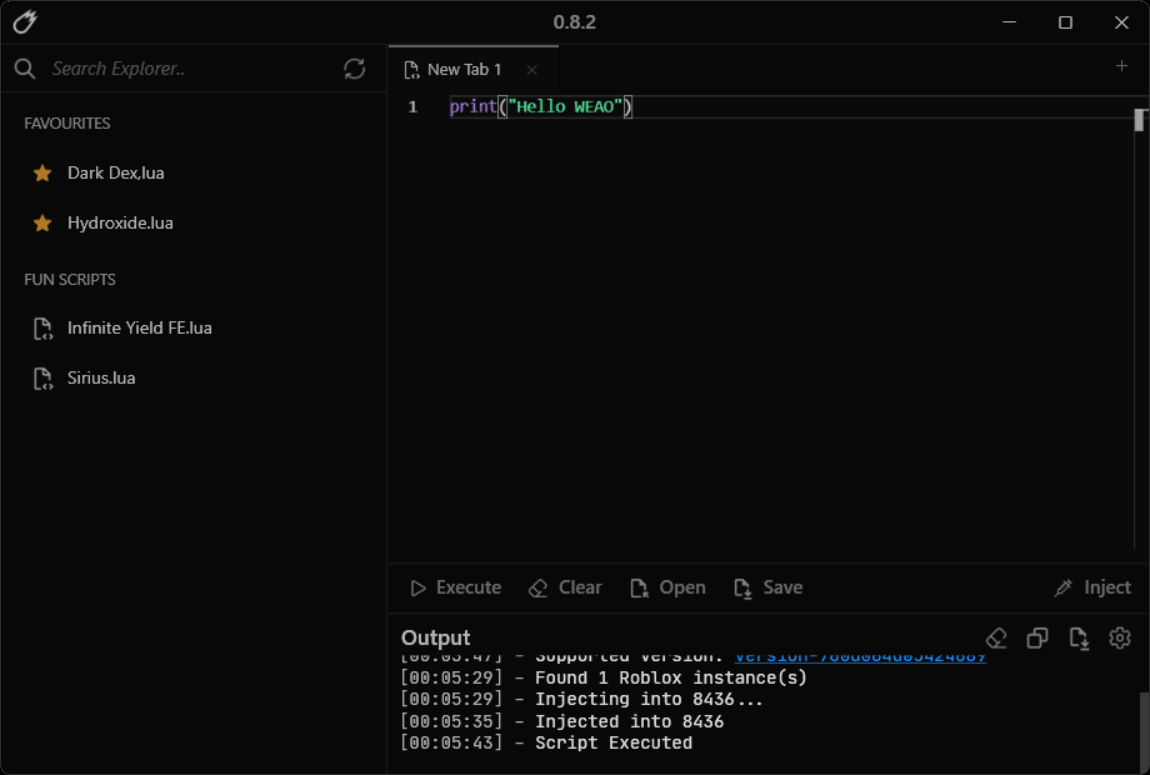Click 'Found 1 Roblox instance(s)' output line
The height and width of the screenshot is (775, 1150).
604,678
